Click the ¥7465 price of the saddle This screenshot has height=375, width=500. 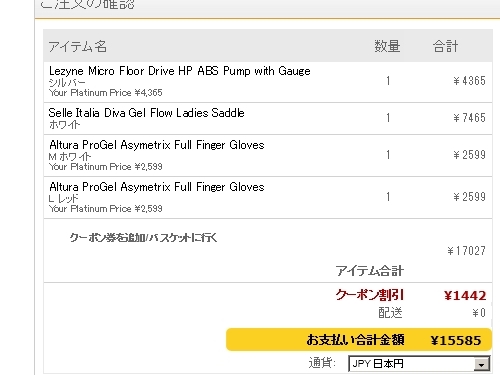(x=469, y=118)
